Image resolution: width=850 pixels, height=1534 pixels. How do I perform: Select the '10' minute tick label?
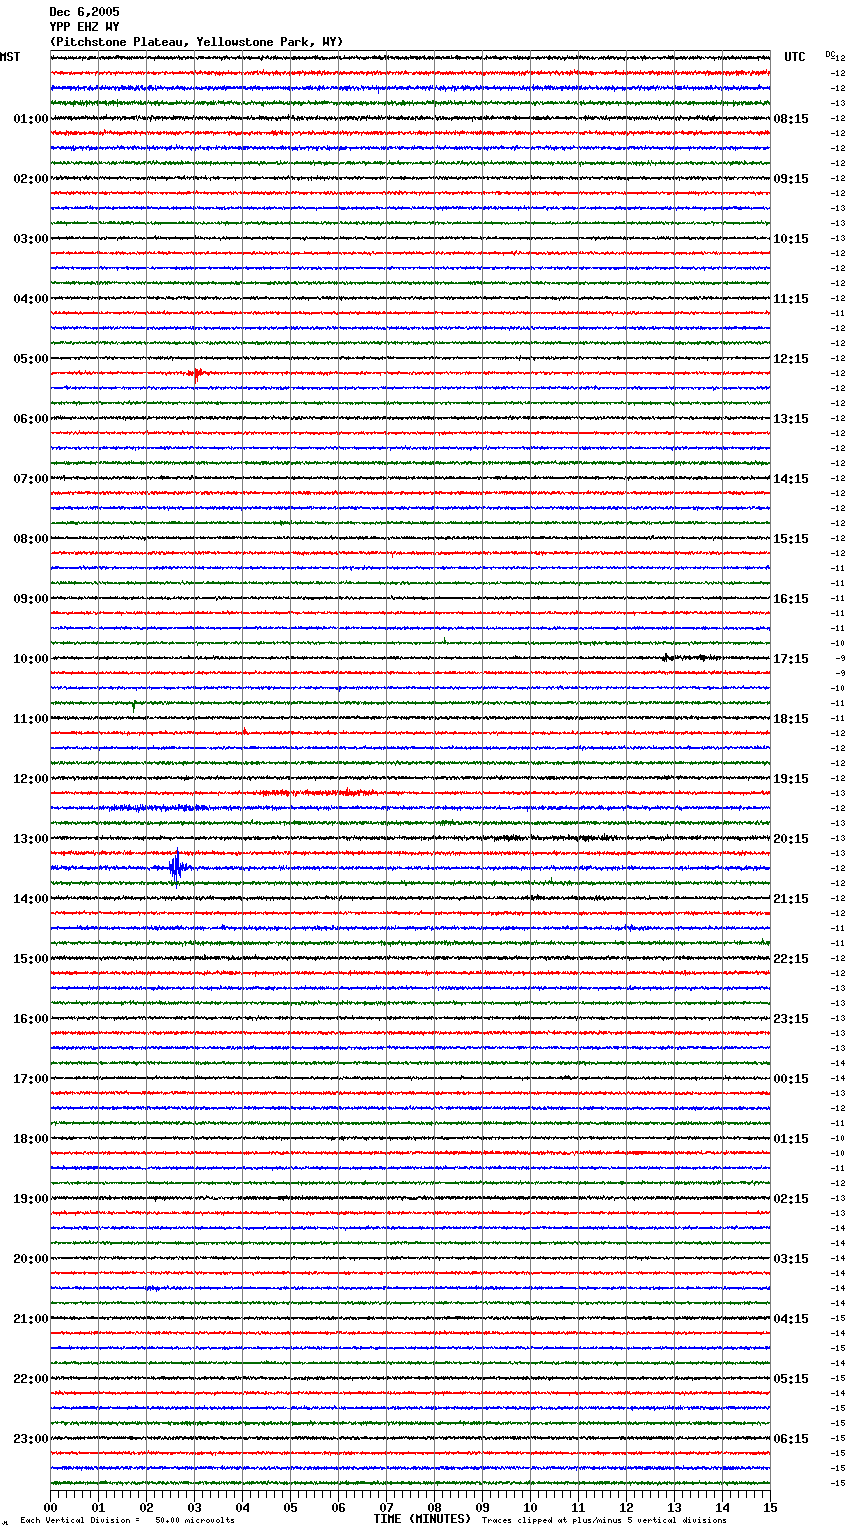coord(531,1507)
